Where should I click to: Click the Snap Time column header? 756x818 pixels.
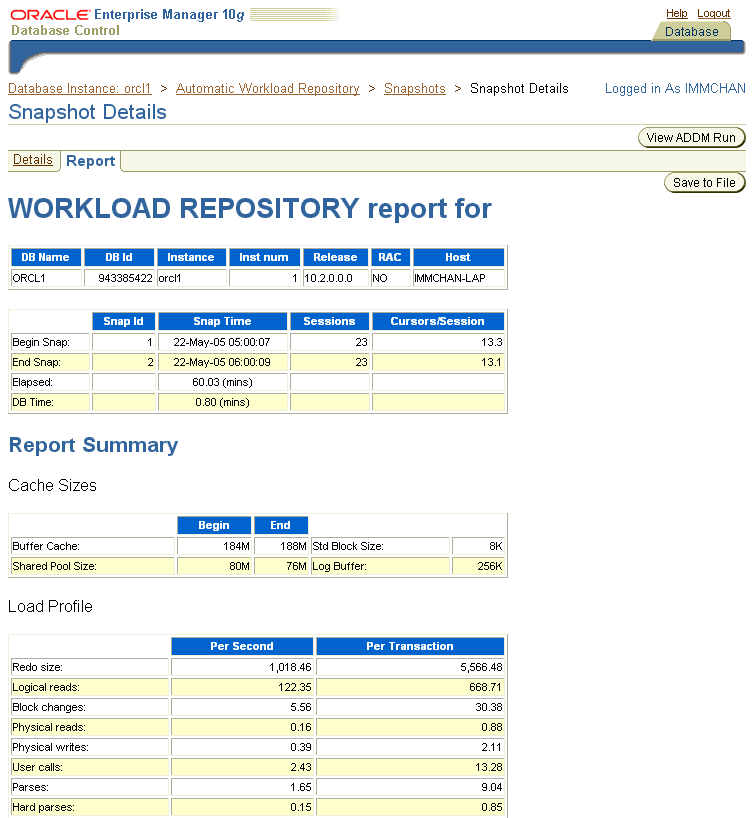(222, 321)
